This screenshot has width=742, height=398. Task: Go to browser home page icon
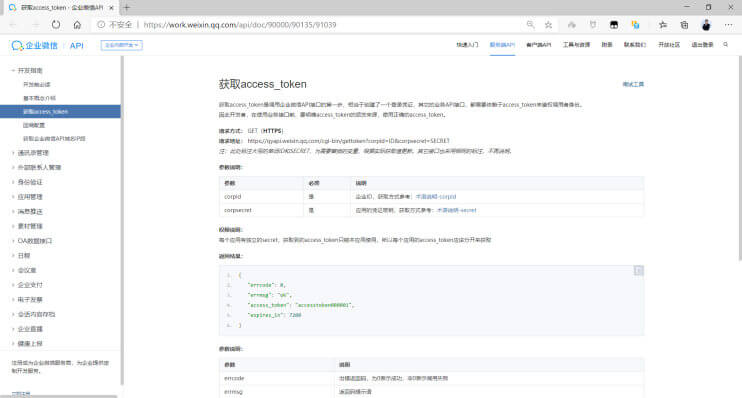(77, 25)
